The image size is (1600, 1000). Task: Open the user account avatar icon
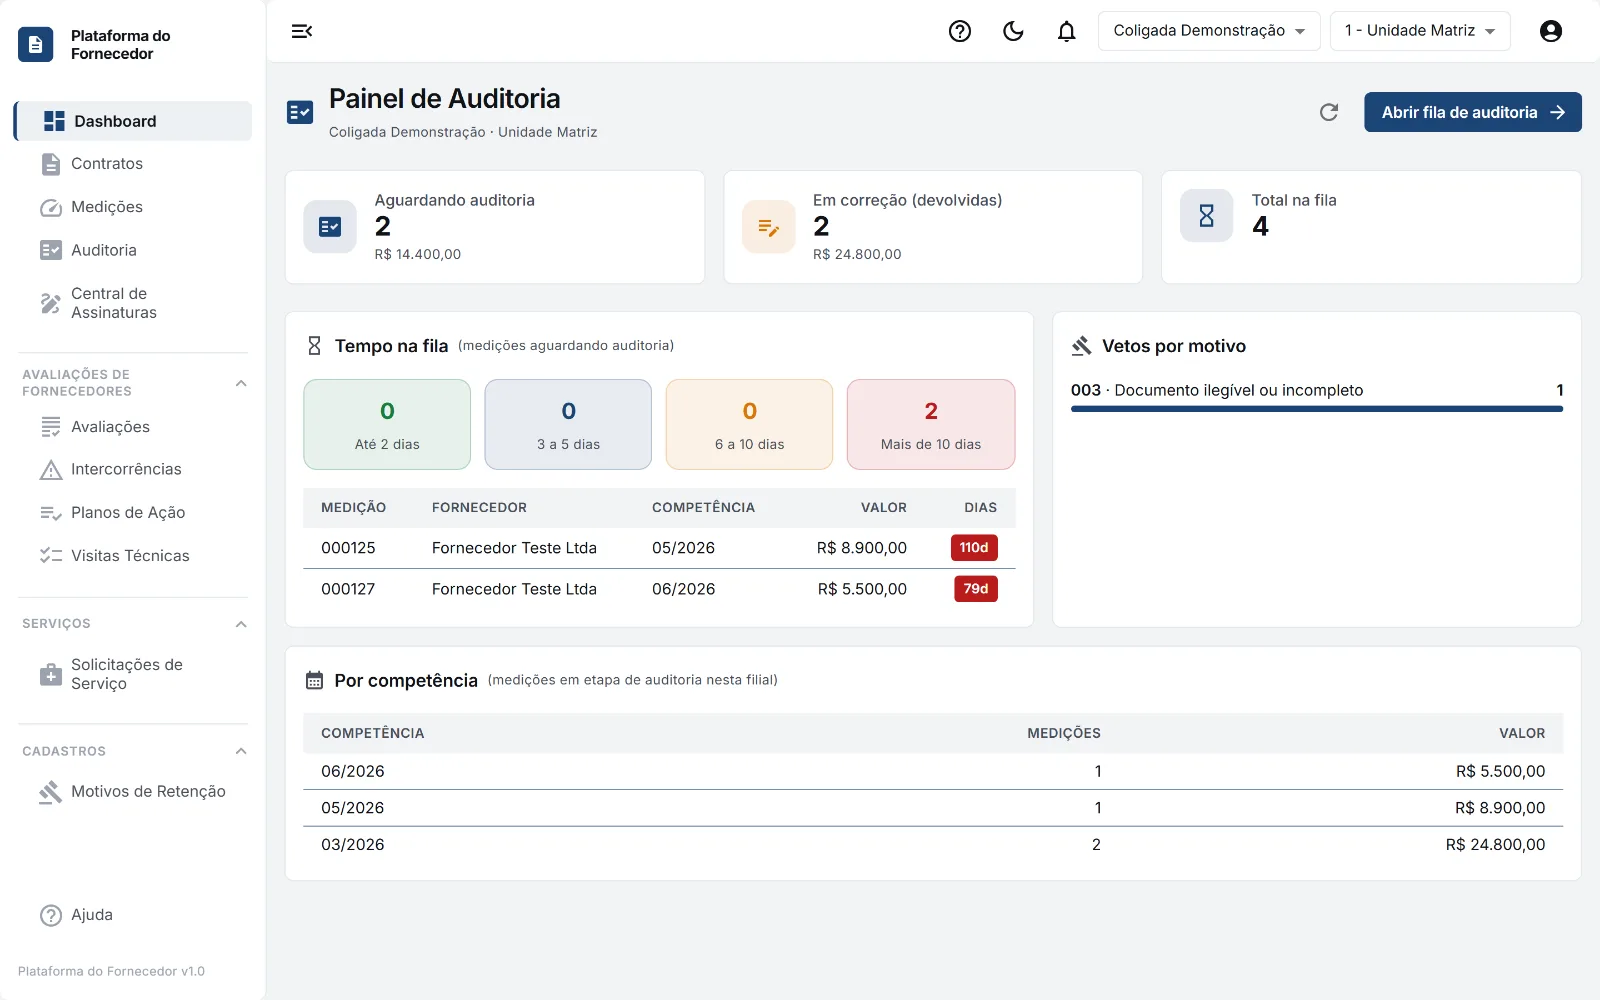click(x=1551, y=31)
